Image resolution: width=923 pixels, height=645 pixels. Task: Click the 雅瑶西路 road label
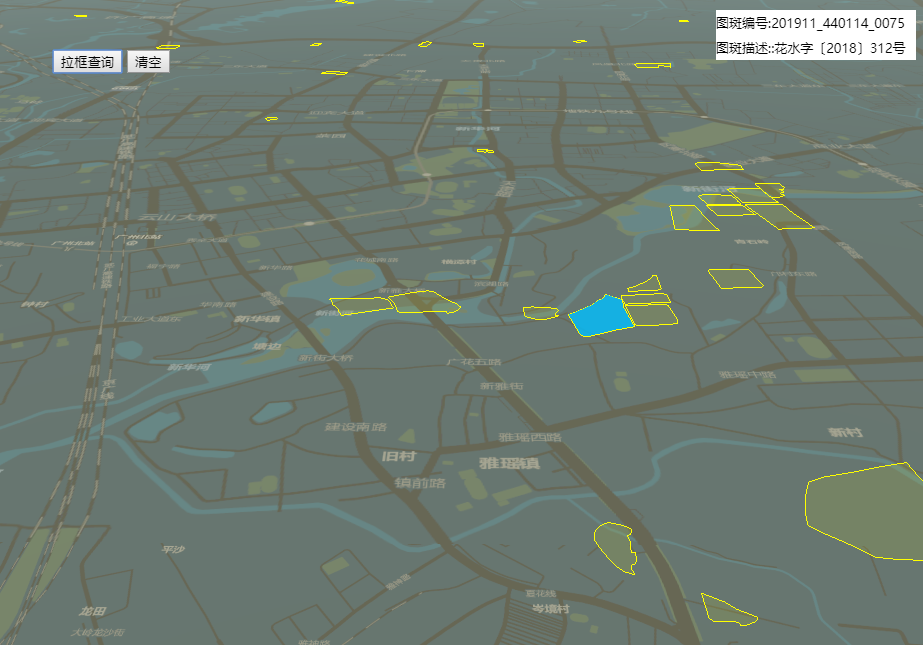[530, 437]
